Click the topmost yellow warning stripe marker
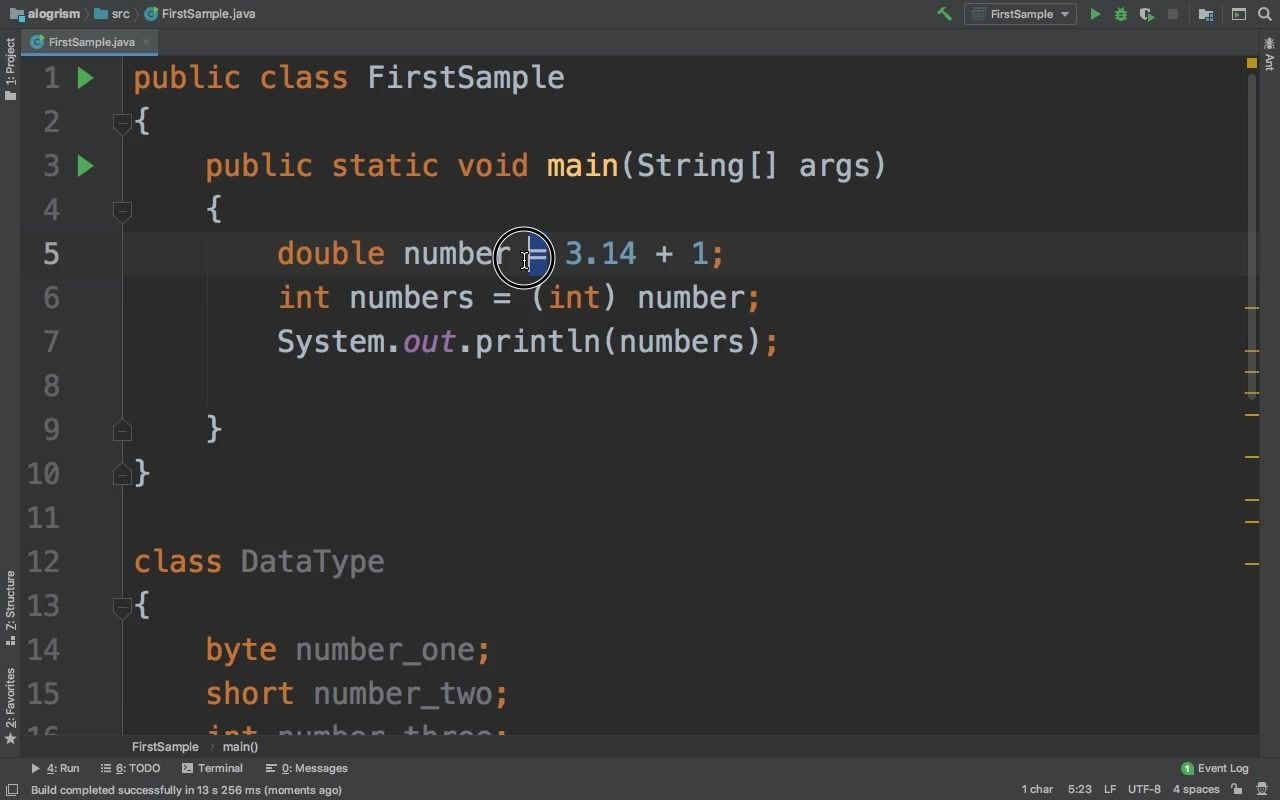 coord(1251,308)
